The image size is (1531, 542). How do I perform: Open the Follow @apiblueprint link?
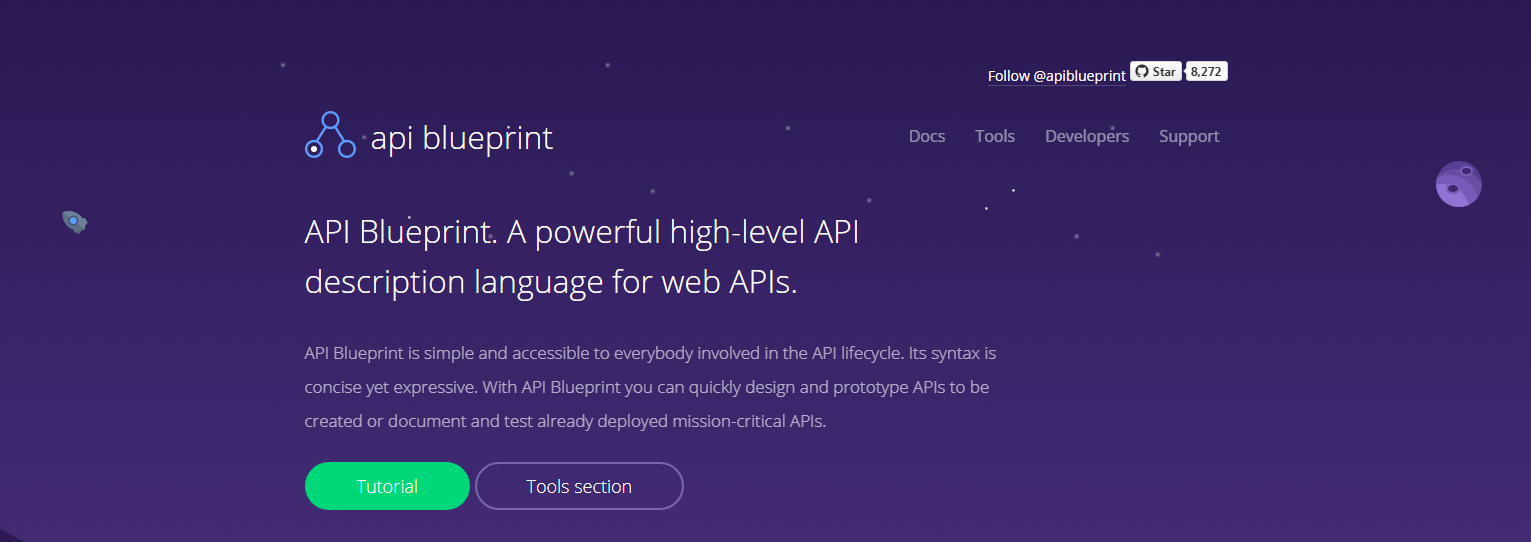coord(1056,76)
